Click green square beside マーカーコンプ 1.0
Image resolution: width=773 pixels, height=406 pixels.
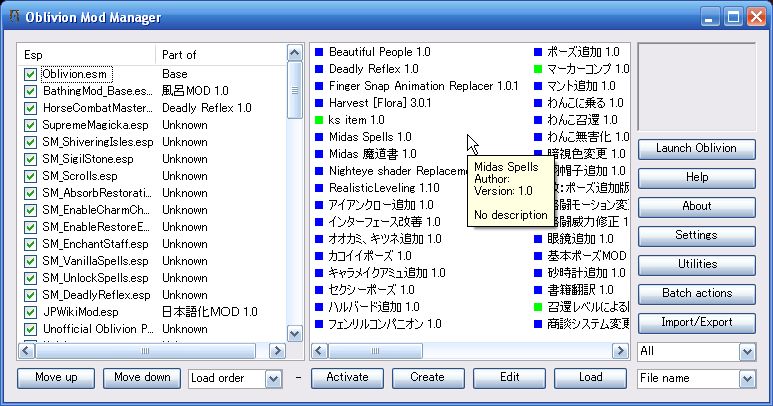[x=538, y=69]
